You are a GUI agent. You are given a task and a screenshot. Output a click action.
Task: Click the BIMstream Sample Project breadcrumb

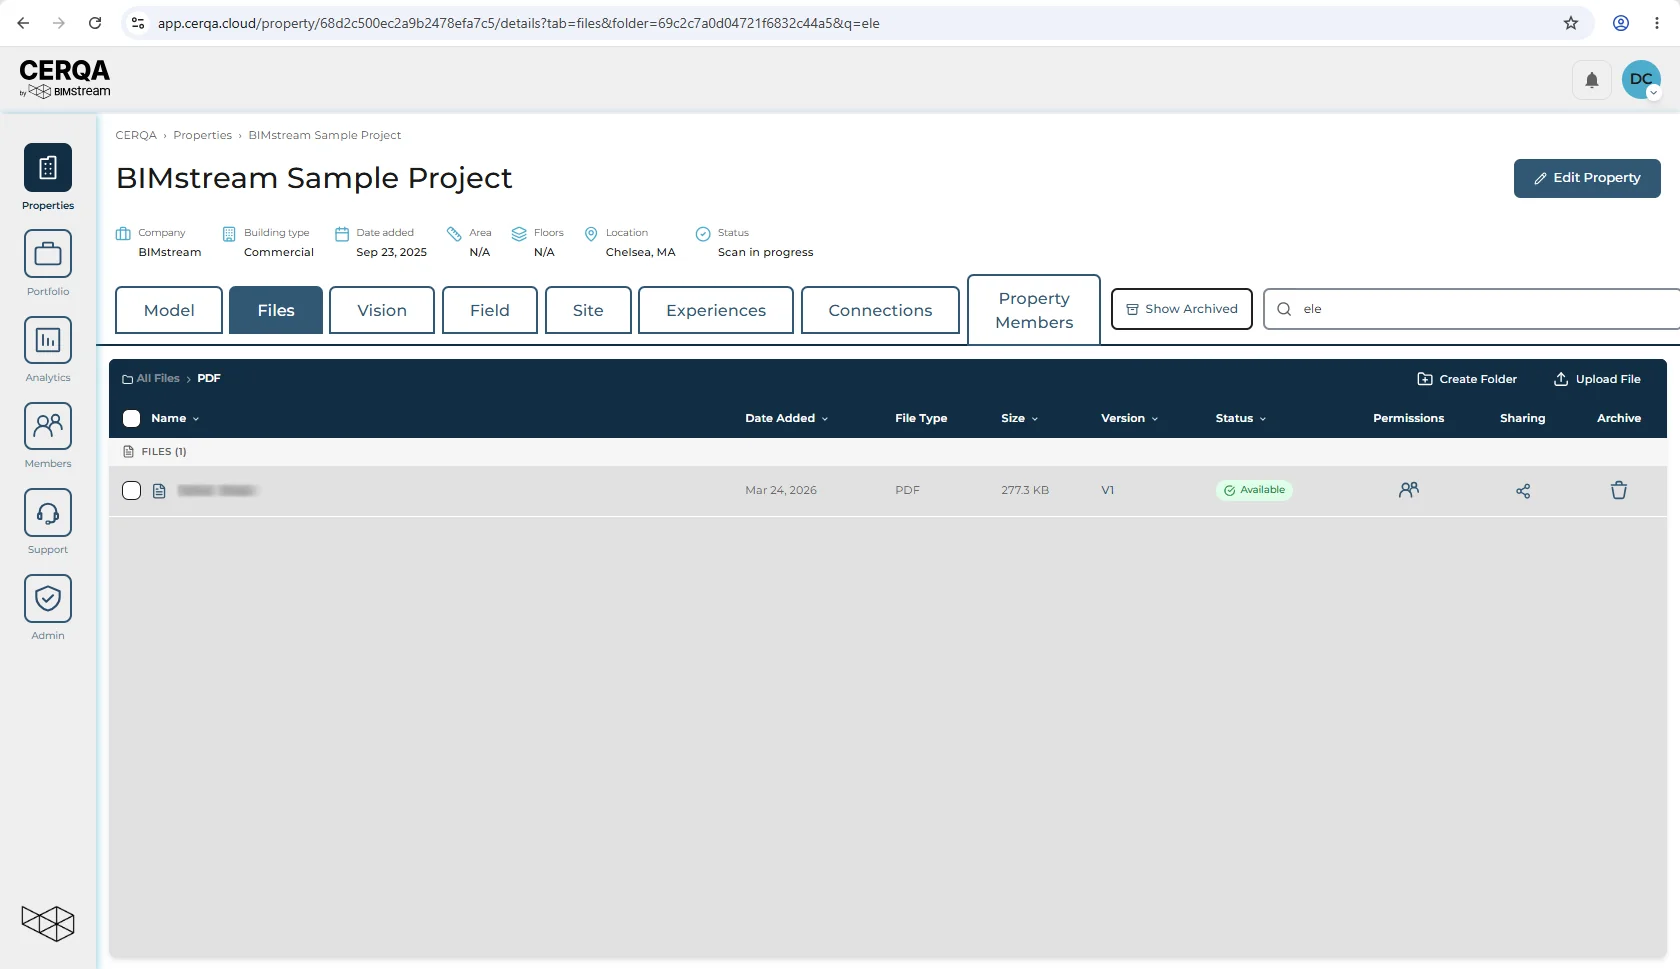[x=325, y=135]
